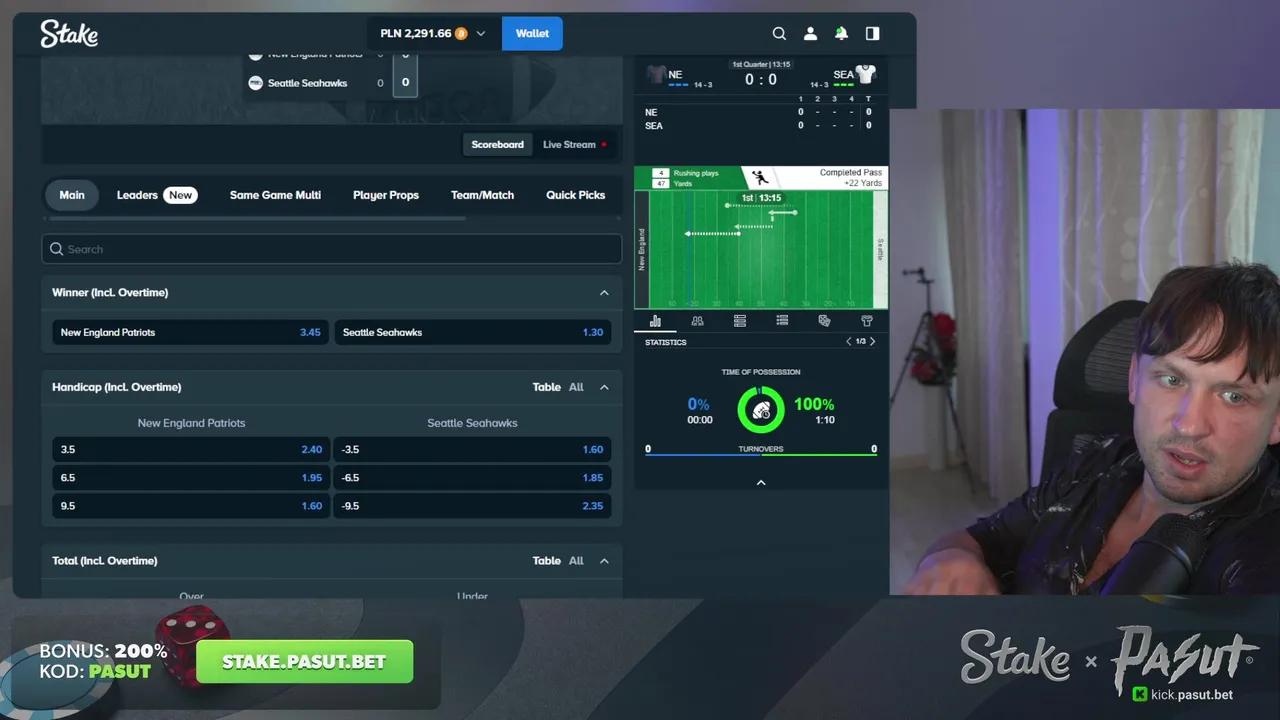The image size is (1280, 720).
Task: Go to next statistics page arrow
Action: point(872,341)
